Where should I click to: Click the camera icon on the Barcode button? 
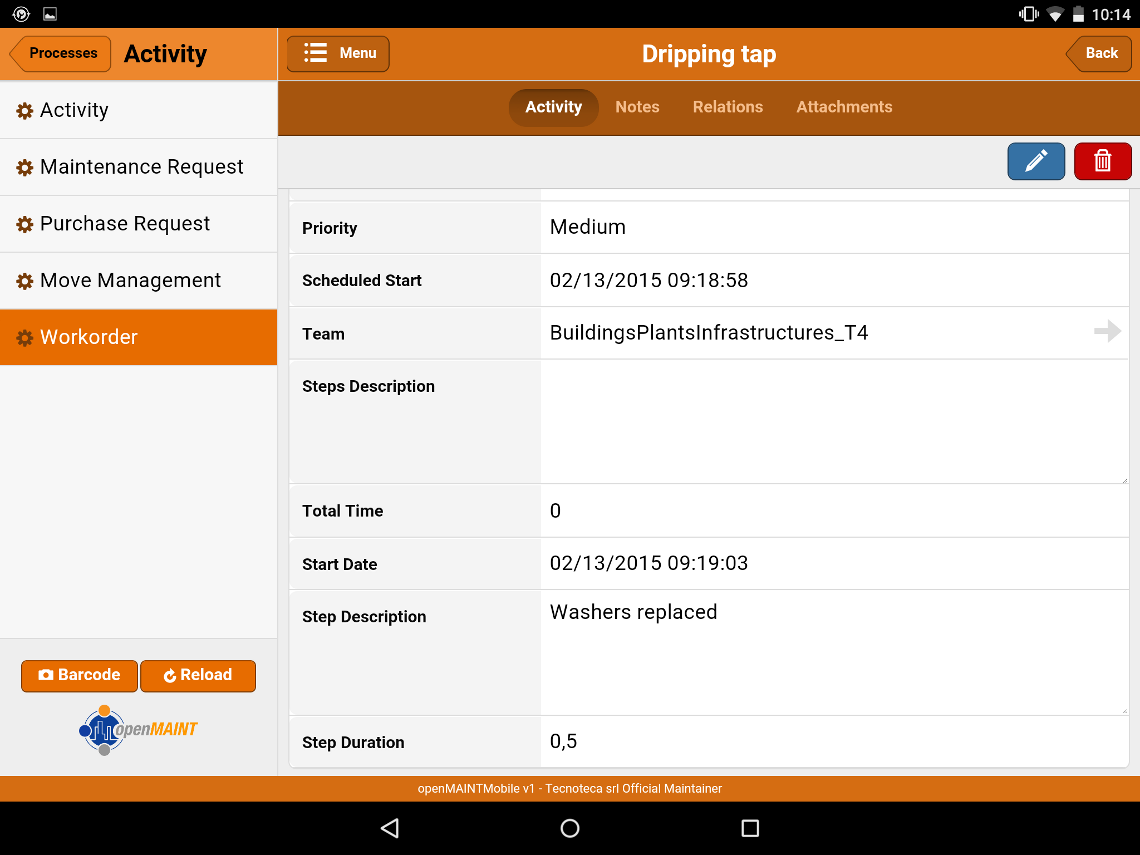coord(44,676)
